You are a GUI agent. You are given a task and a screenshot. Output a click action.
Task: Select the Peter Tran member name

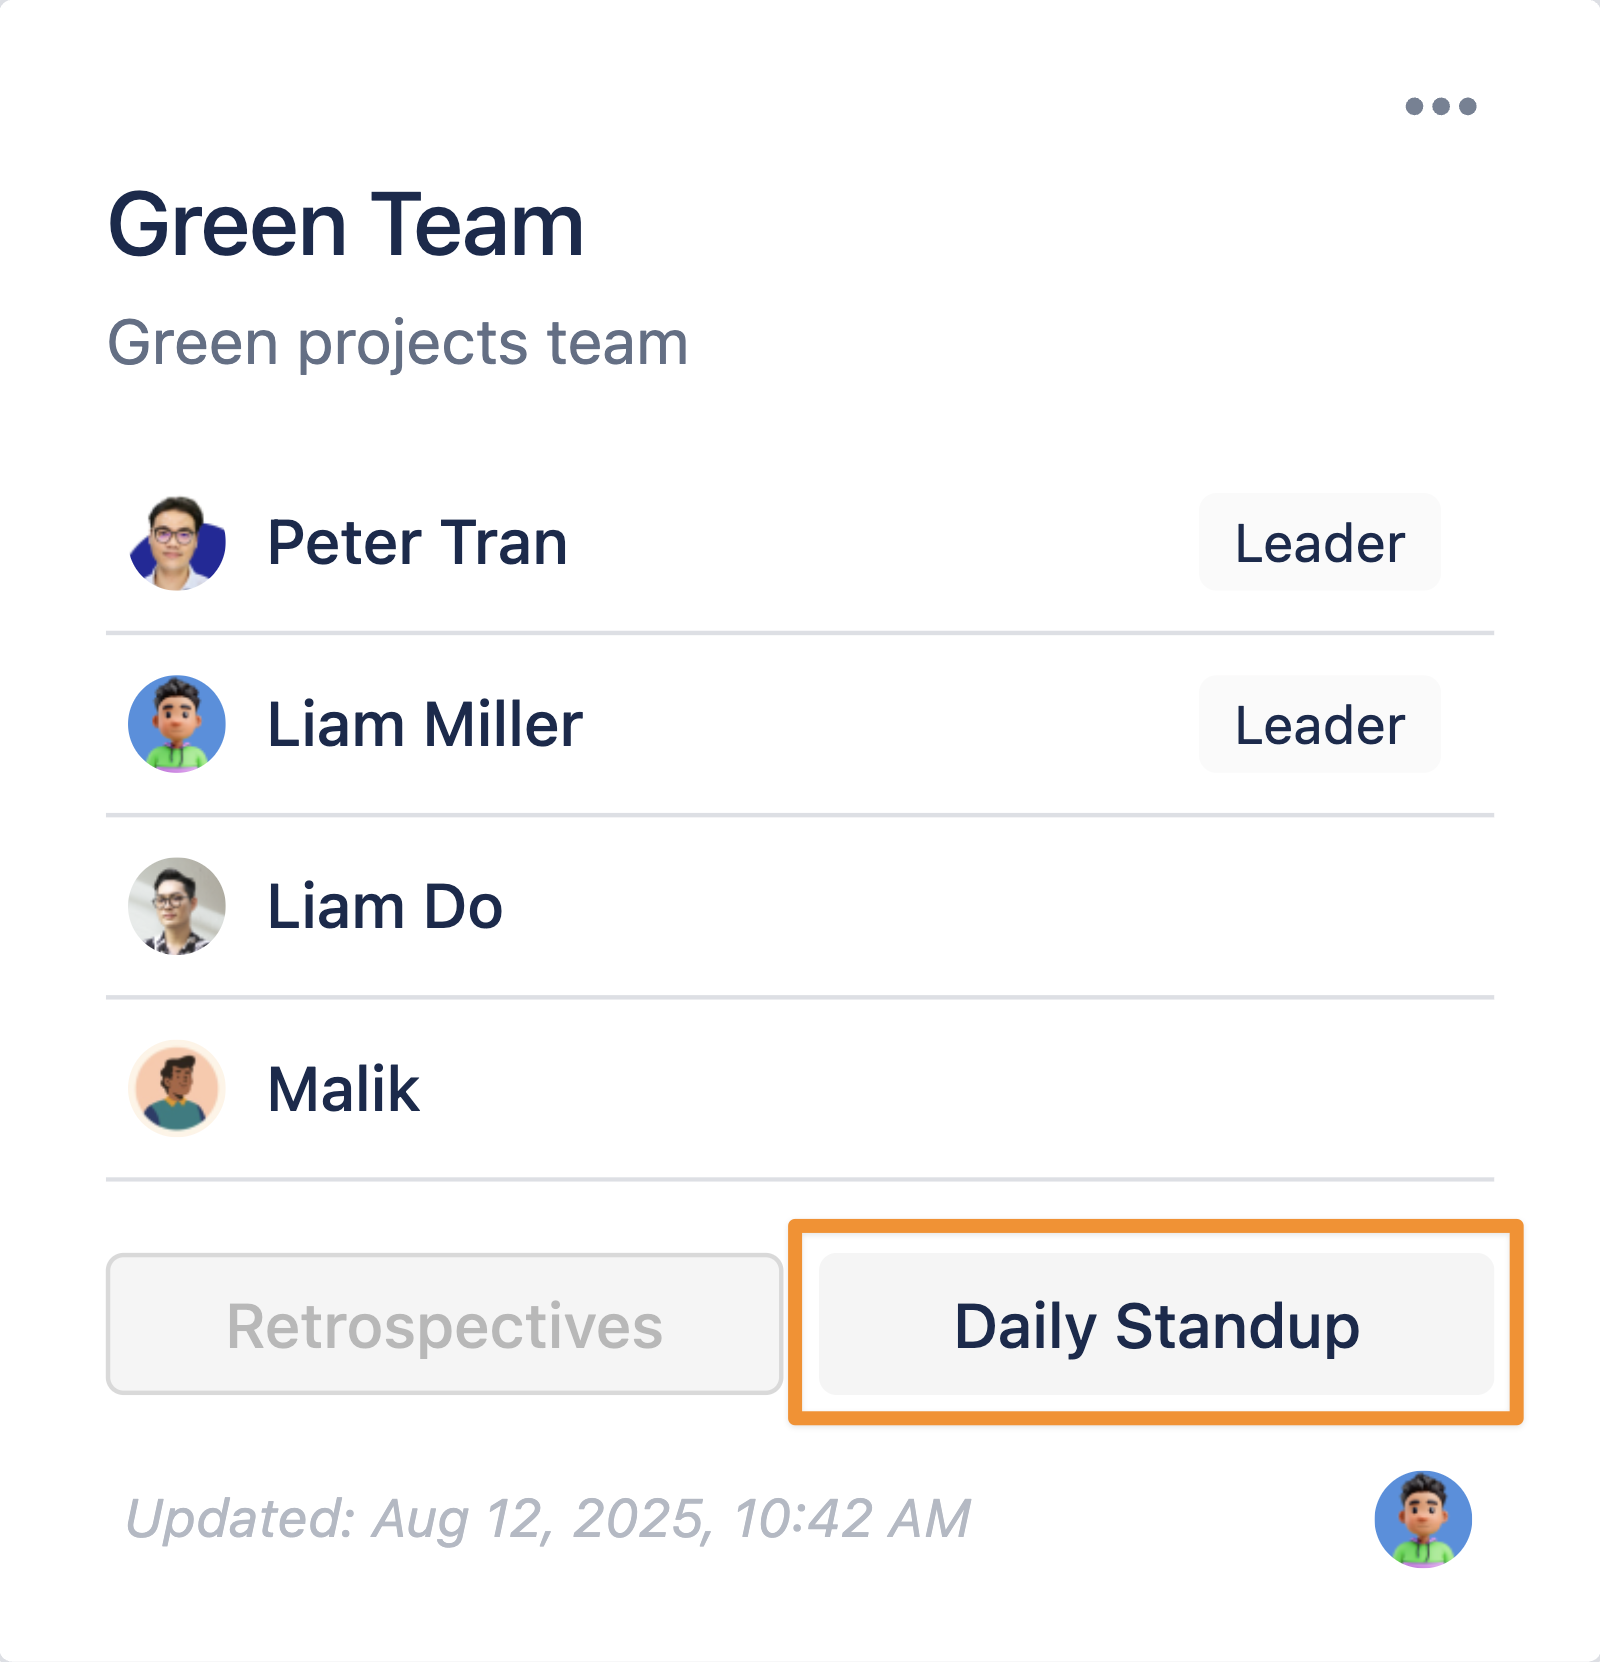click(417, 543)
